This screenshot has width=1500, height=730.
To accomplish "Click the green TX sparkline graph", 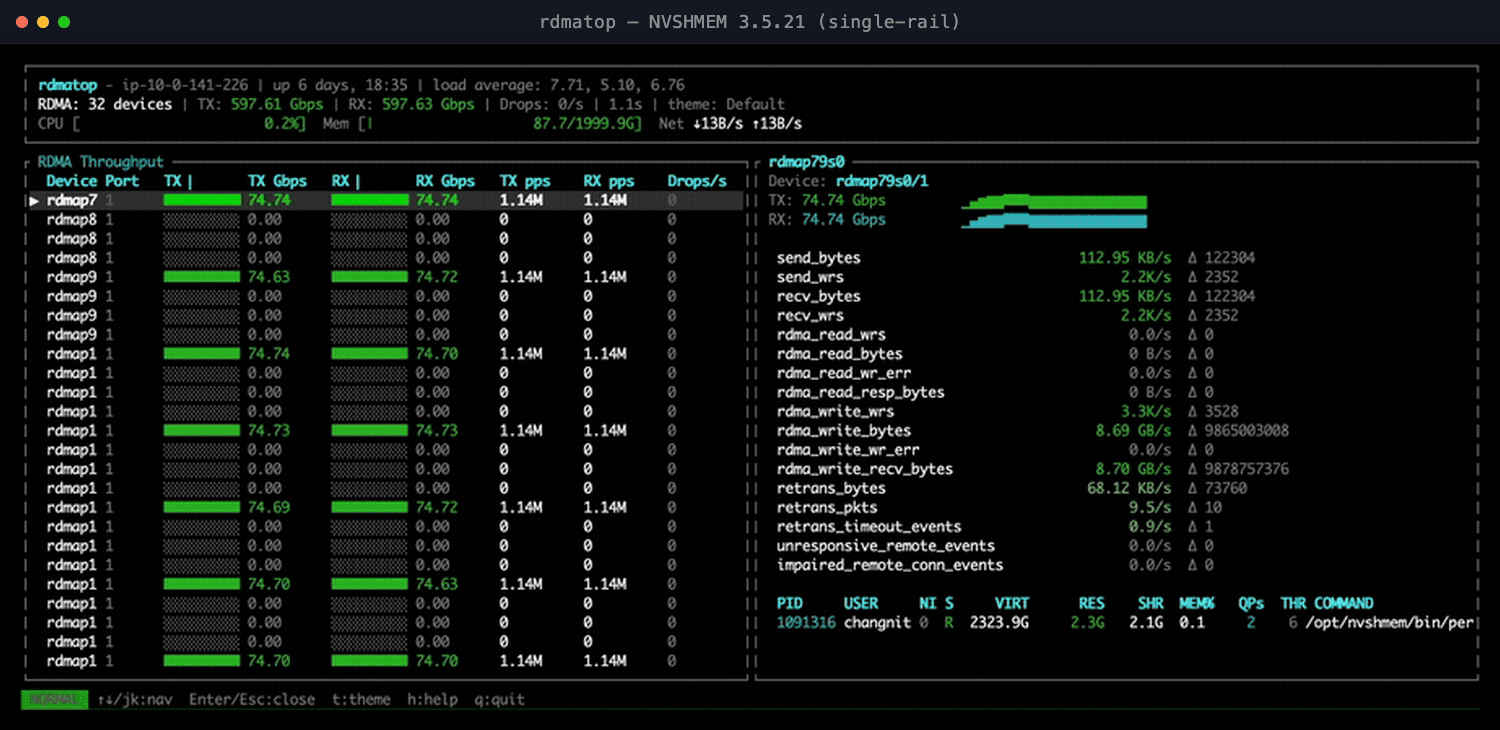I will tap(1054, 202).
